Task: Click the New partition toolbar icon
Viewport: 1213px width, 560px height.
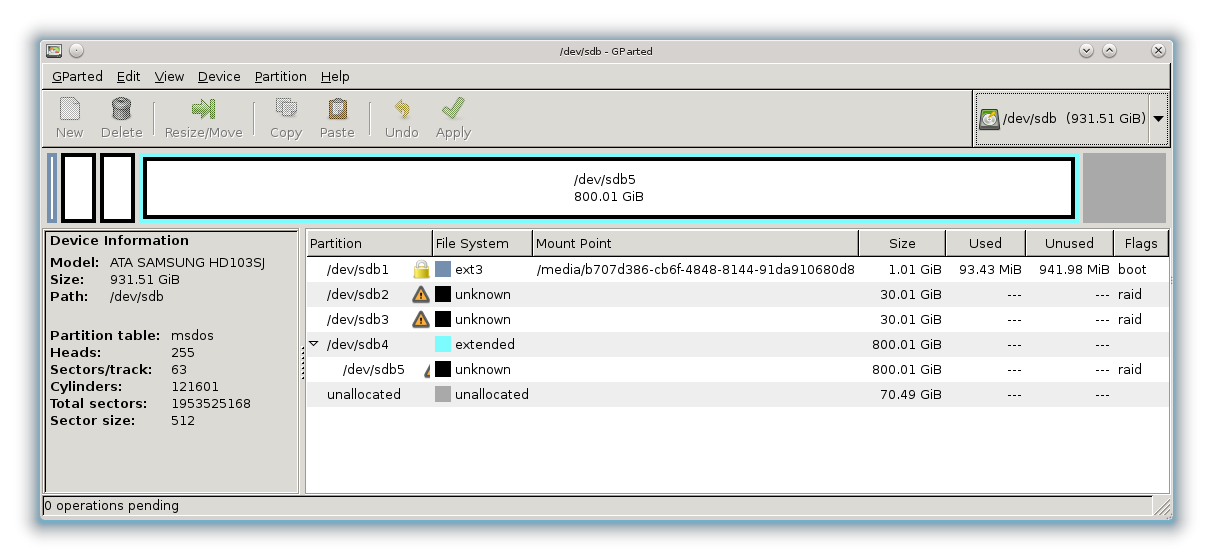Action: click(x=69, y=109)
